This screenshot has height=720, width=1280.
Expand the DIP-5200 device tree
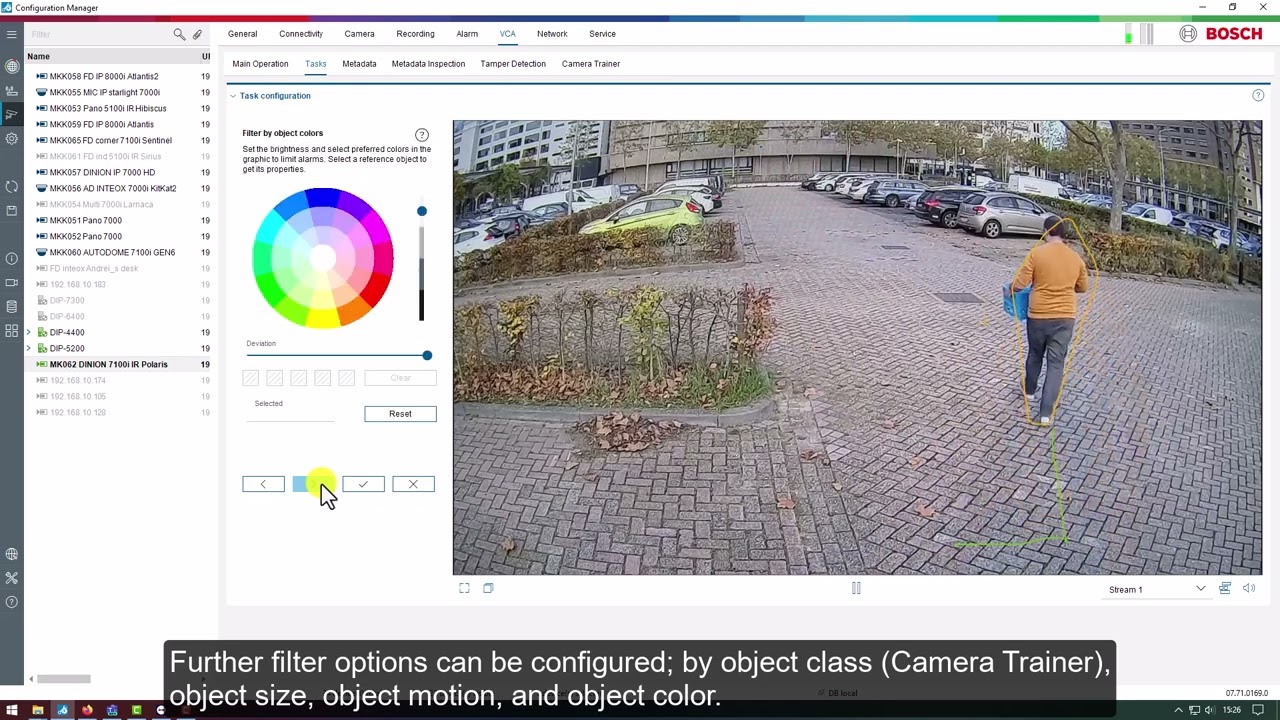pos(29,348)
